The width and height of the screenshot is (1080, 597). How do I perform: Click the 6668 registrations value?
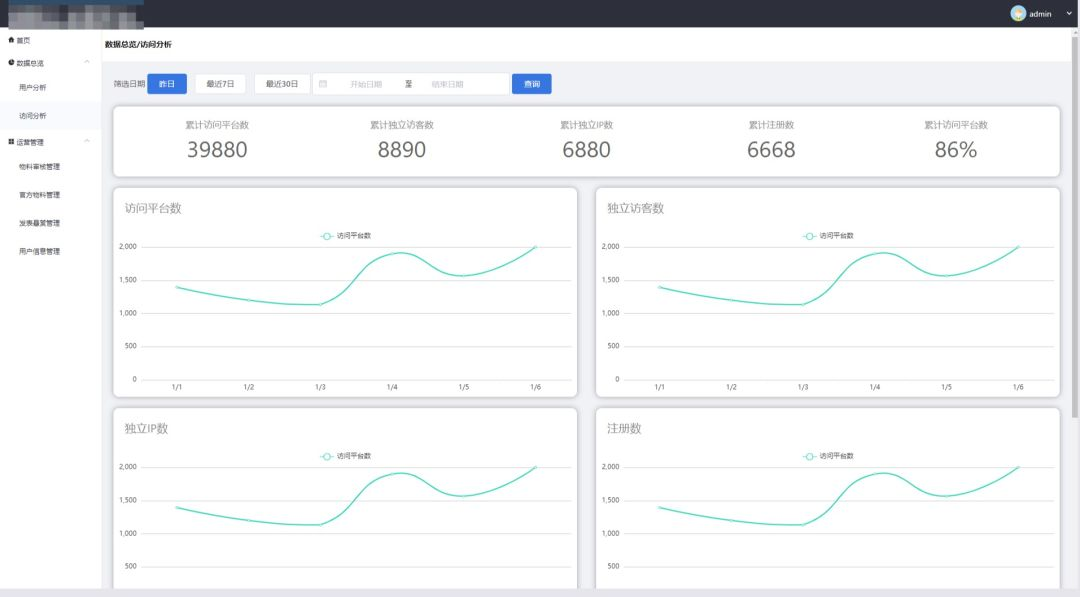[771, 149]
